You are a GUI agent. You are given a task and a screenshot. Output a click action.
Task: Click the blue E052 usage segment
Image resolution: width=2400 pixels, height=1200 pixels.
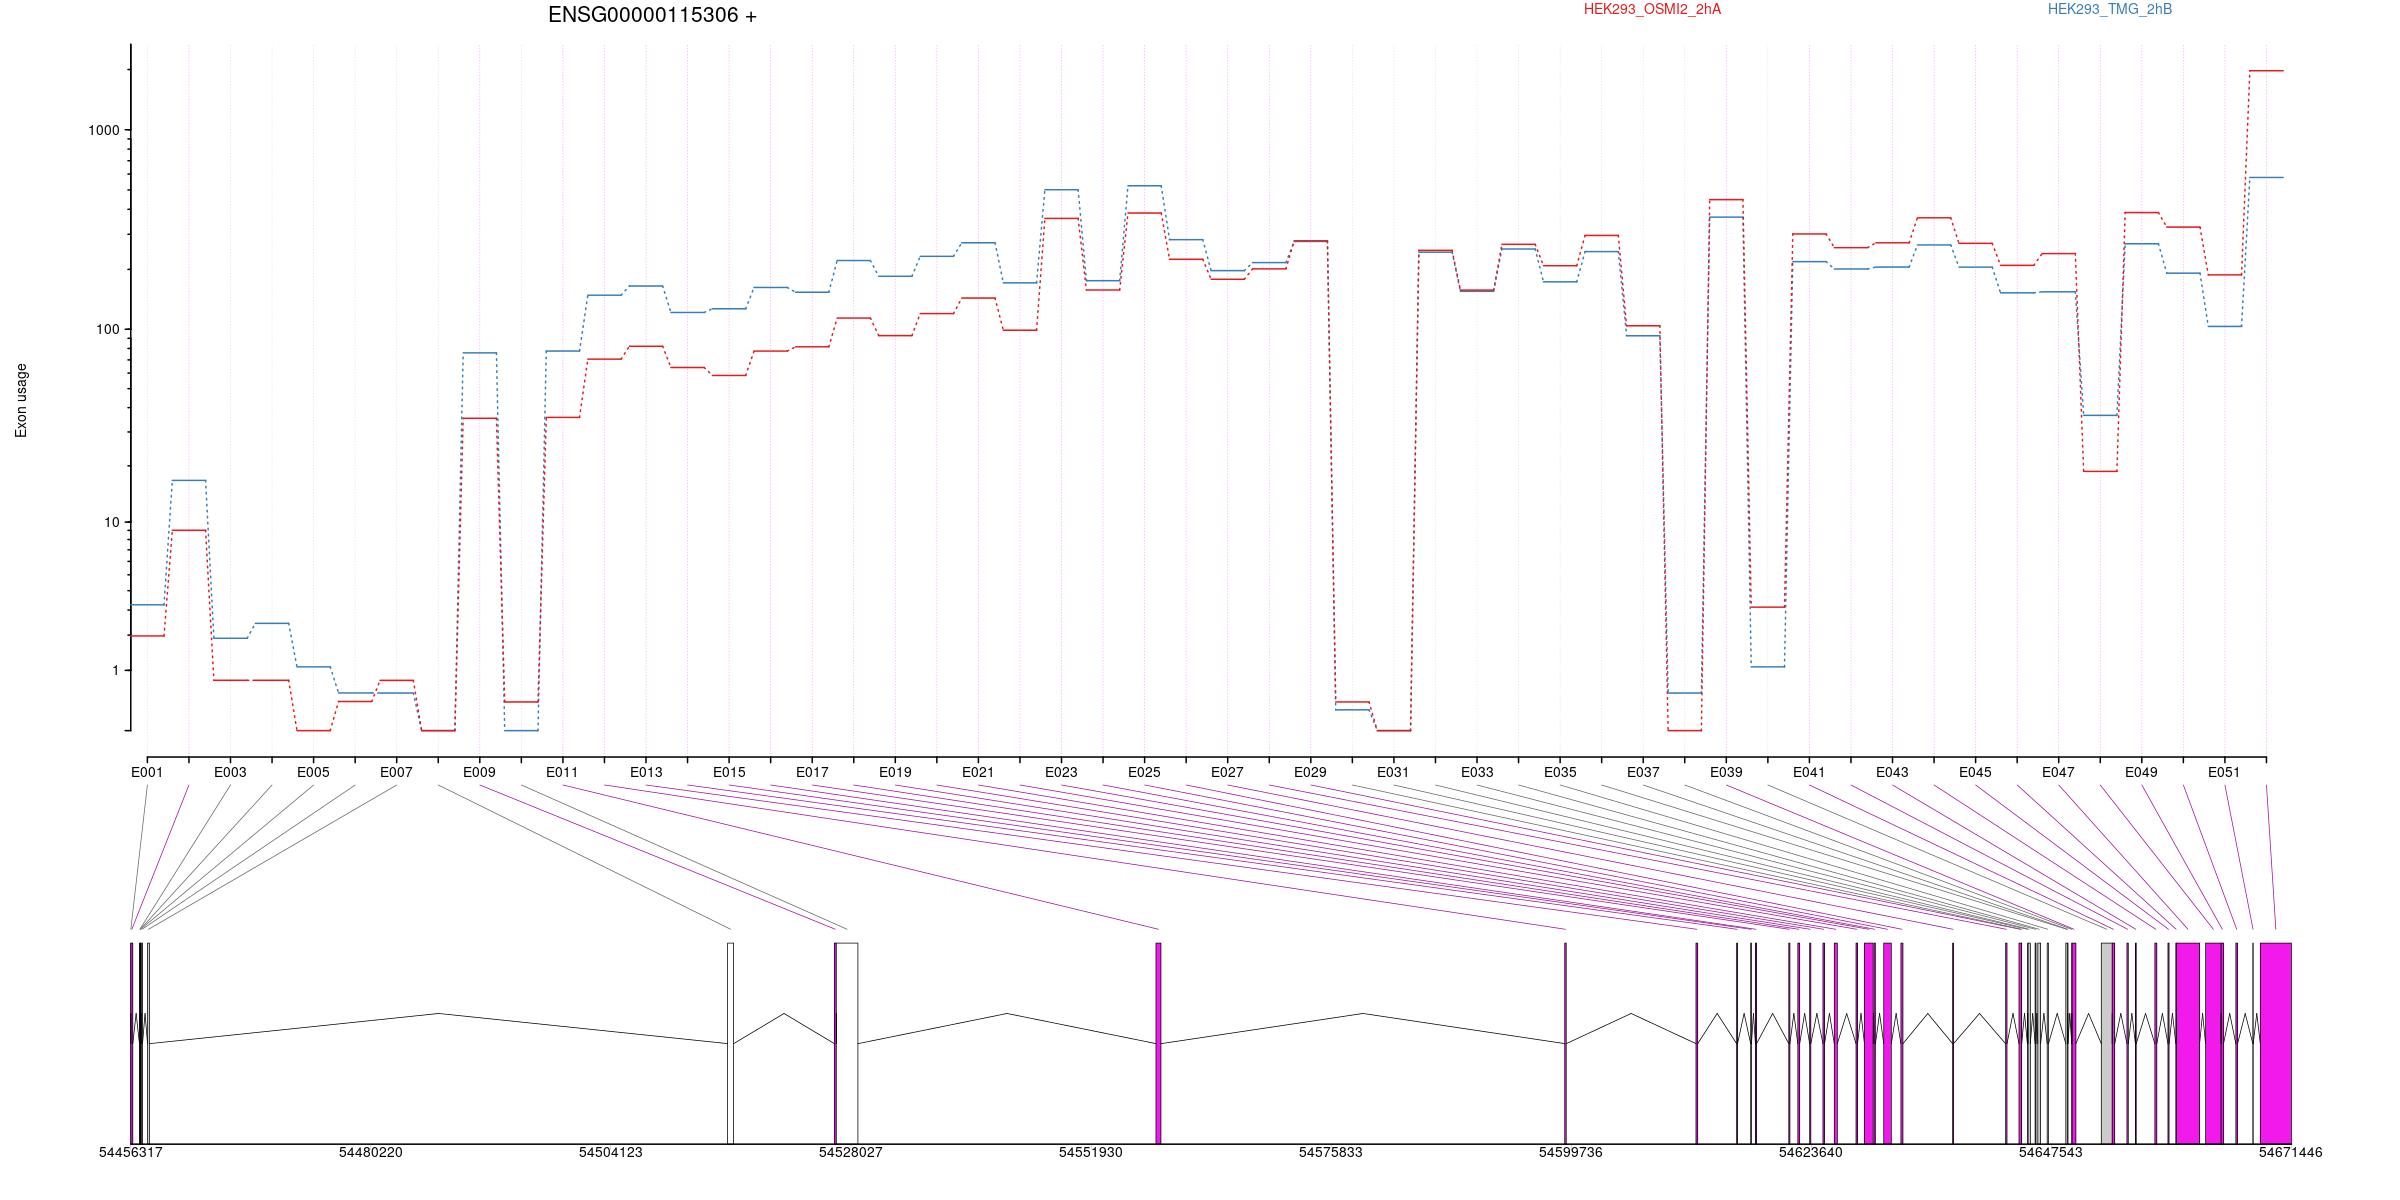click(x=2266, y=177)
